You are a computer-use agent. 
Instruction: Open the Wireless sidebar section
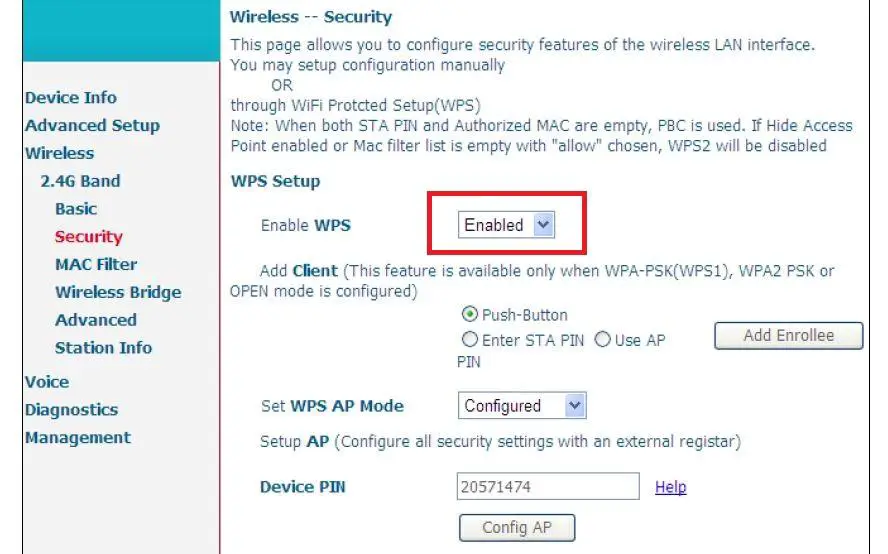pyautogui.click(x=59, y=154)
